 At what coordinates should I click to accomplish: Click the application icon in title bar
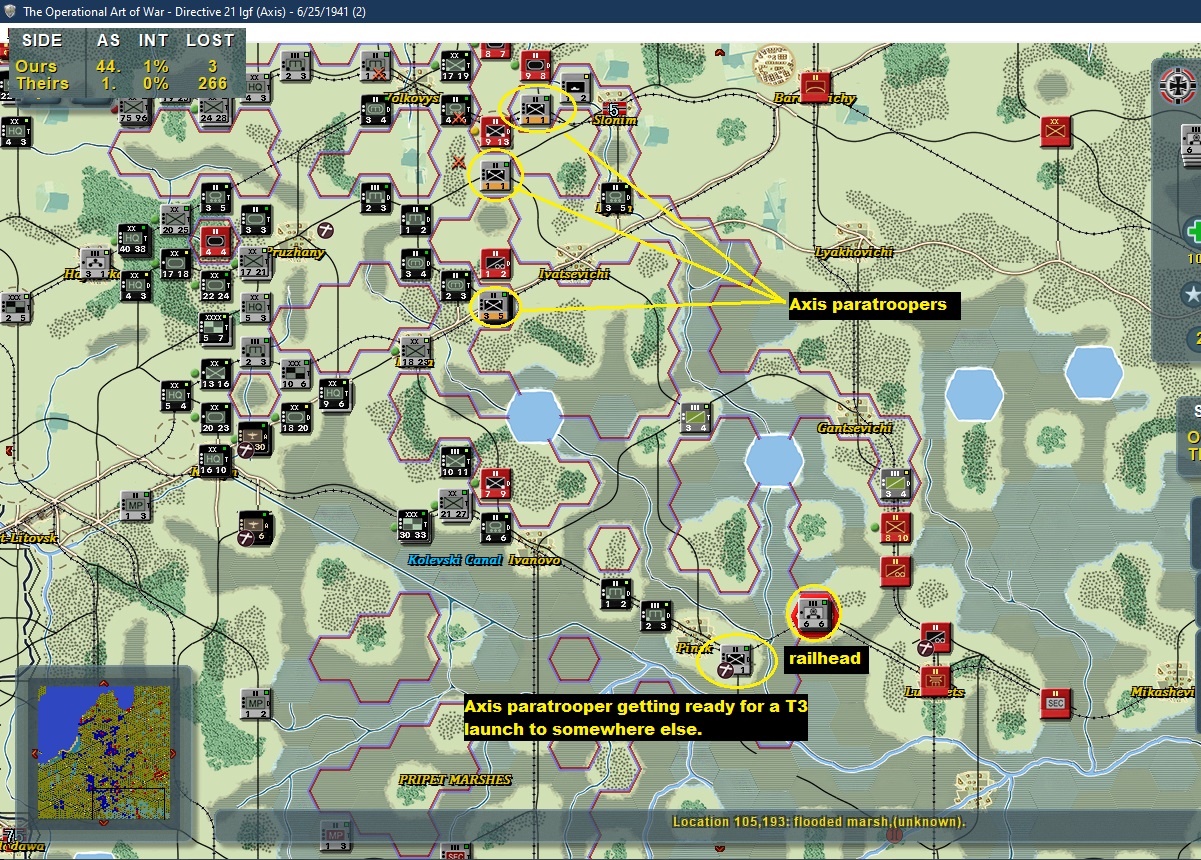pos(9,11)
